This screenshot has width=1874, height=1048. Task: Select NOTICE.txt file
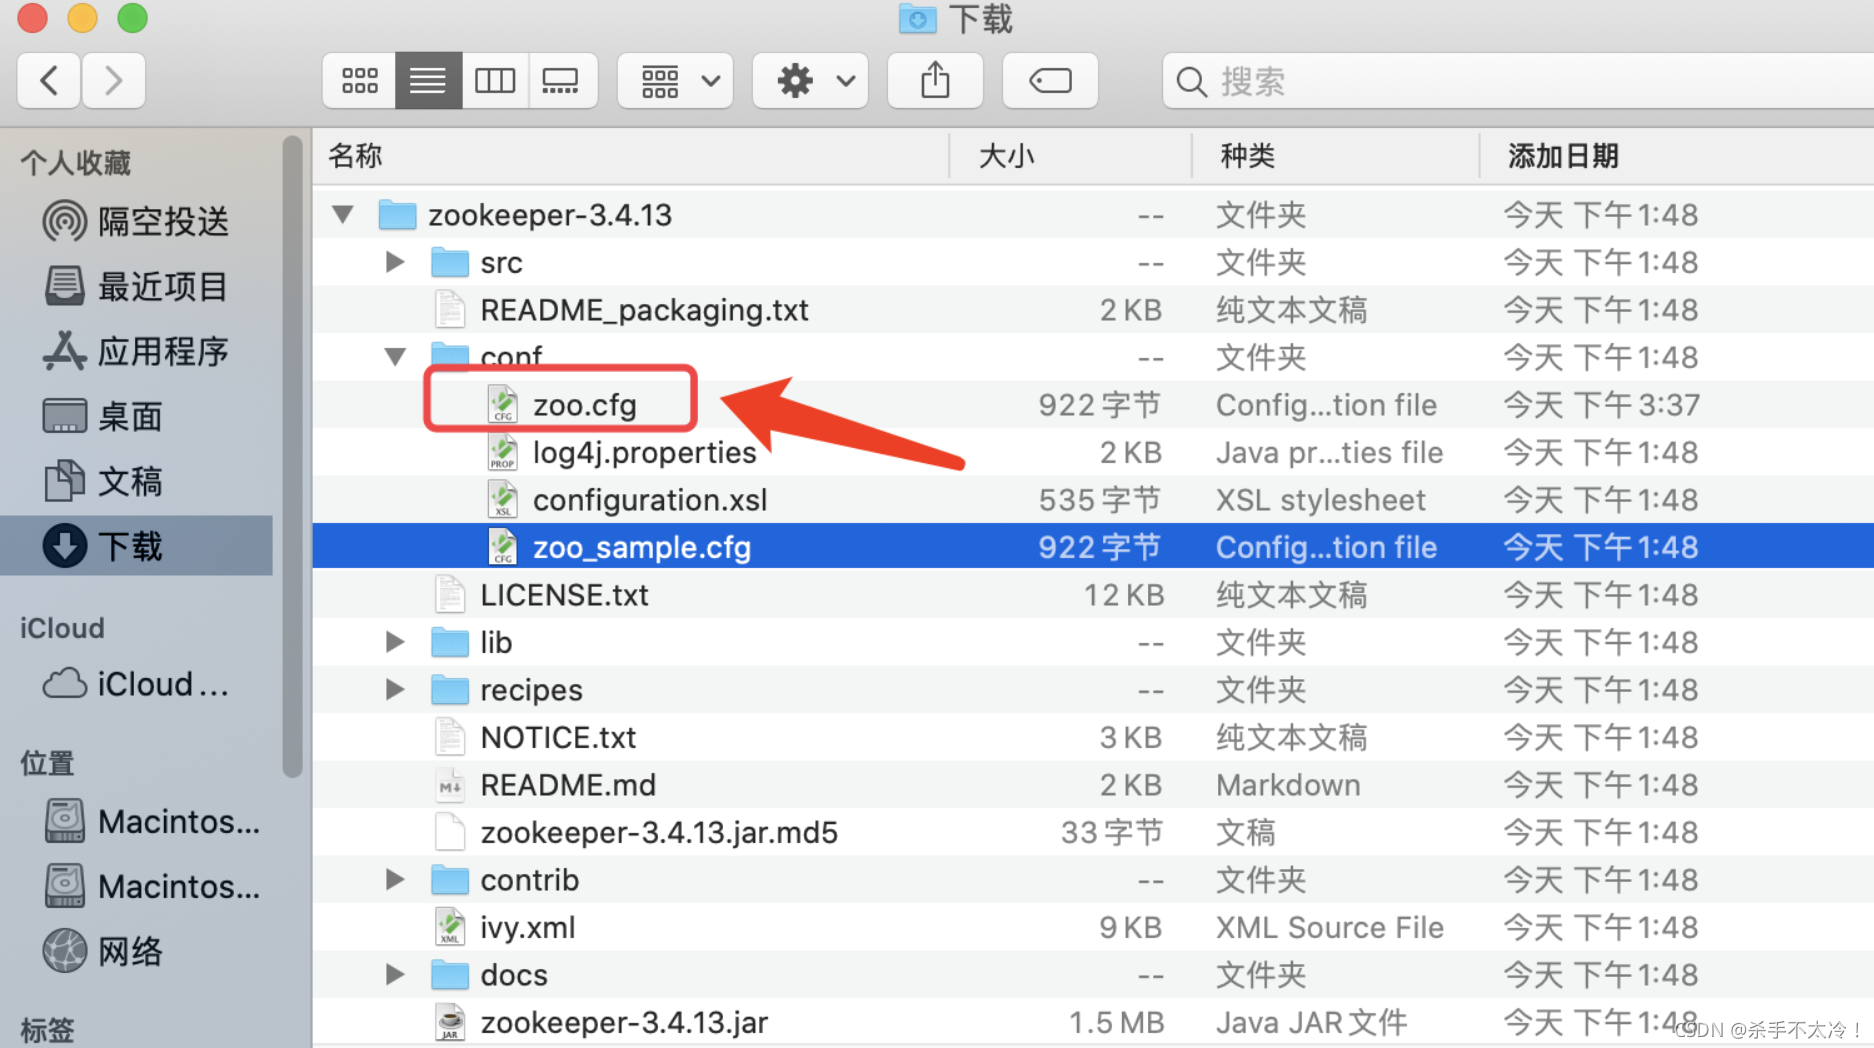click(558, 737)
